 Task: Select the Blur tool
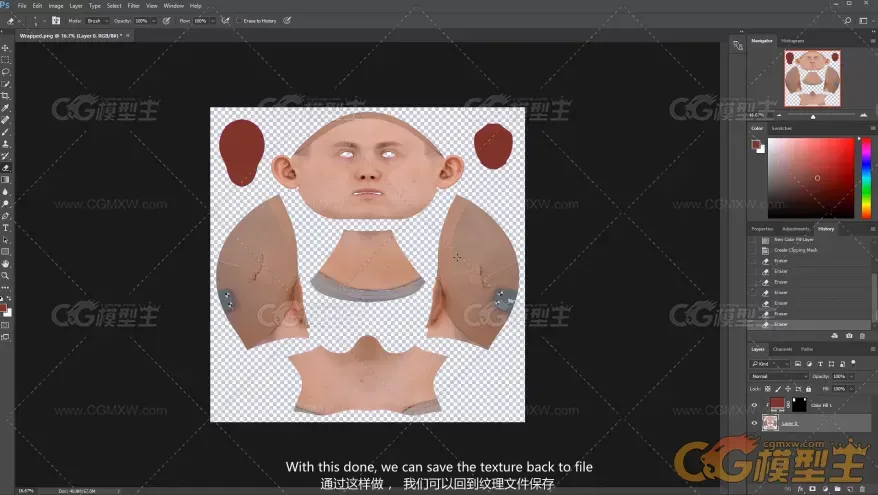point(6,192)
